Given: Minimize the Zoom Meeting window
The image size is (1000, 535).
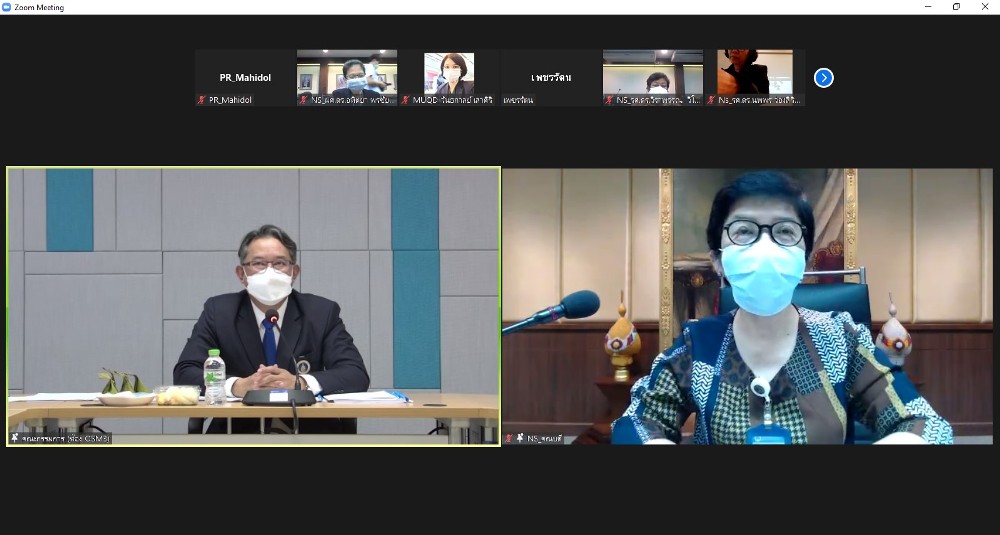Looking at the screenshot, I should 927,7.
